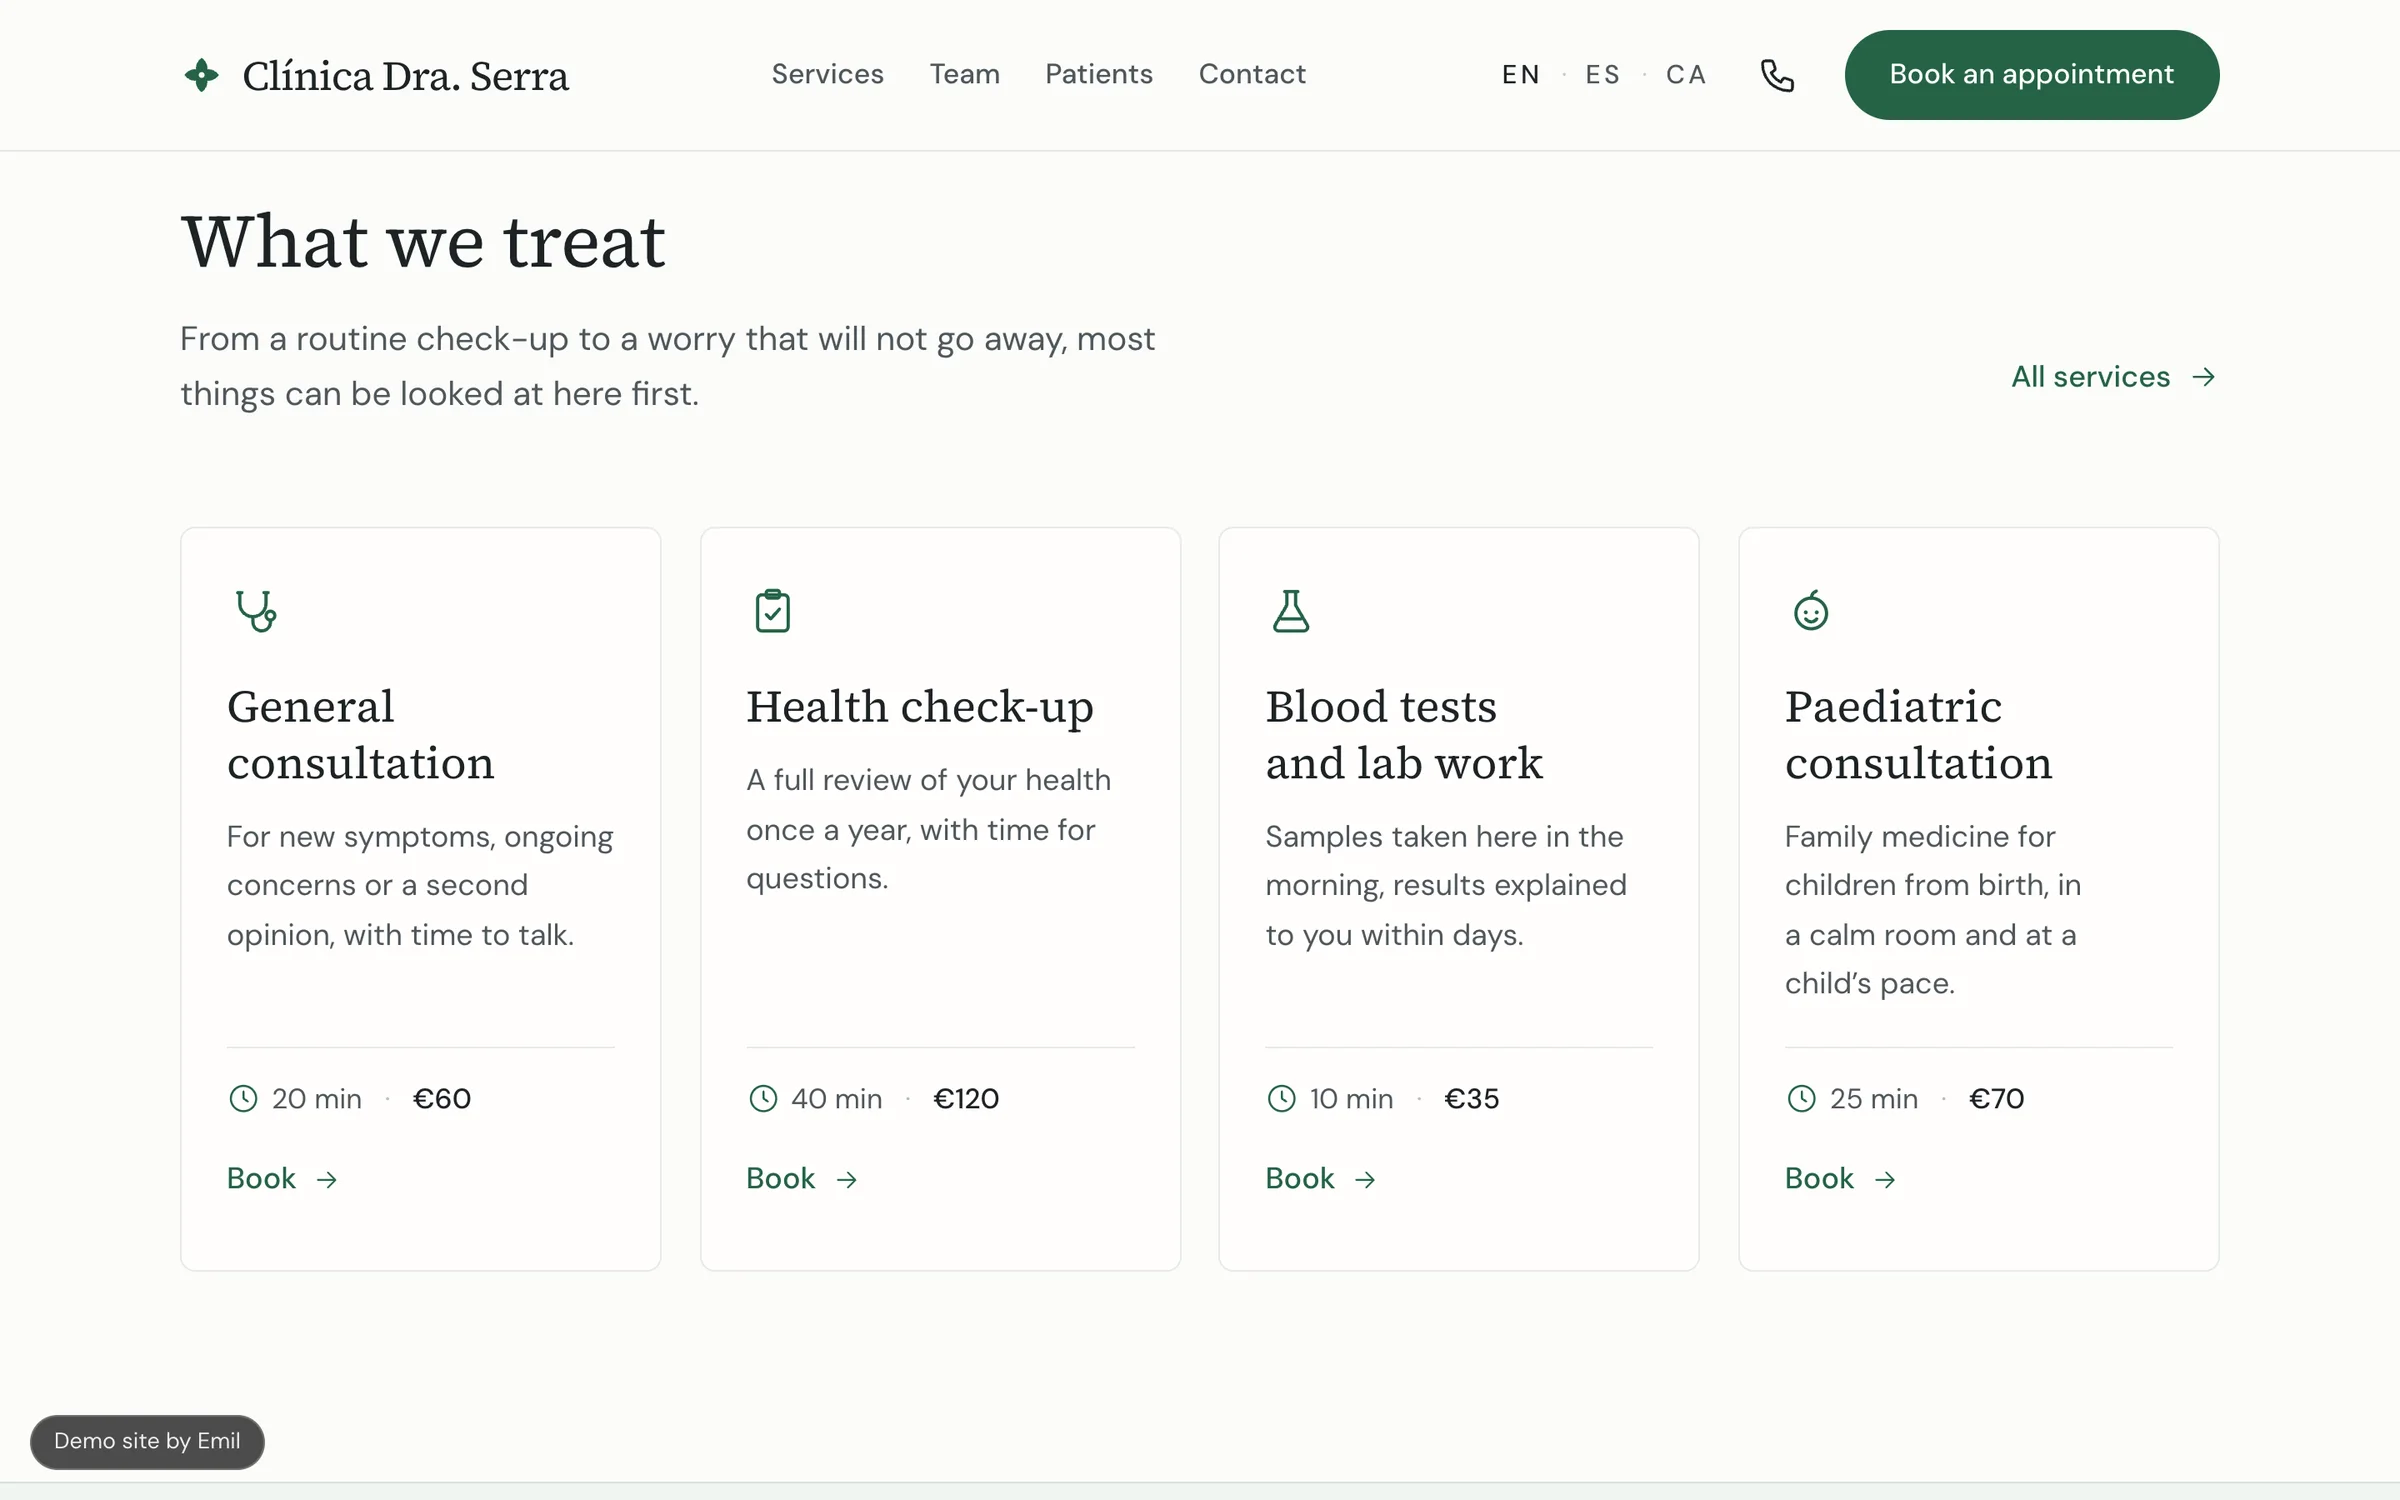
Task: Switch language to ES
Action: tap(1602, 75)
